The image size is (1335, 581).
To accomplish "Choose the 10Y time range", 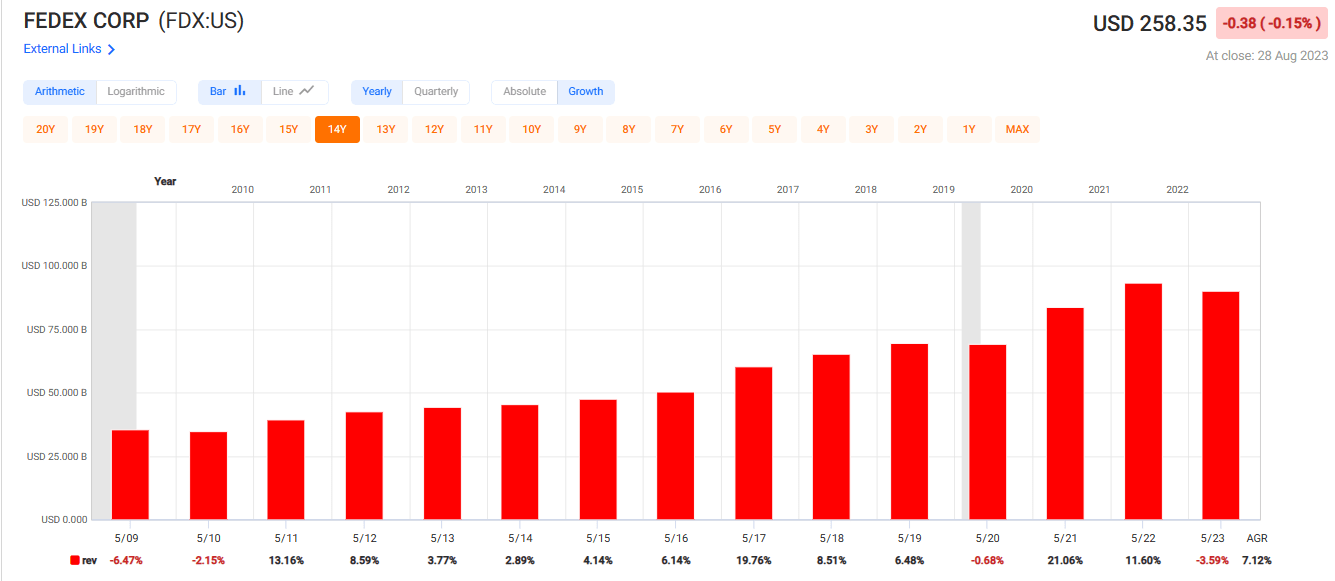I will point(531,129).
